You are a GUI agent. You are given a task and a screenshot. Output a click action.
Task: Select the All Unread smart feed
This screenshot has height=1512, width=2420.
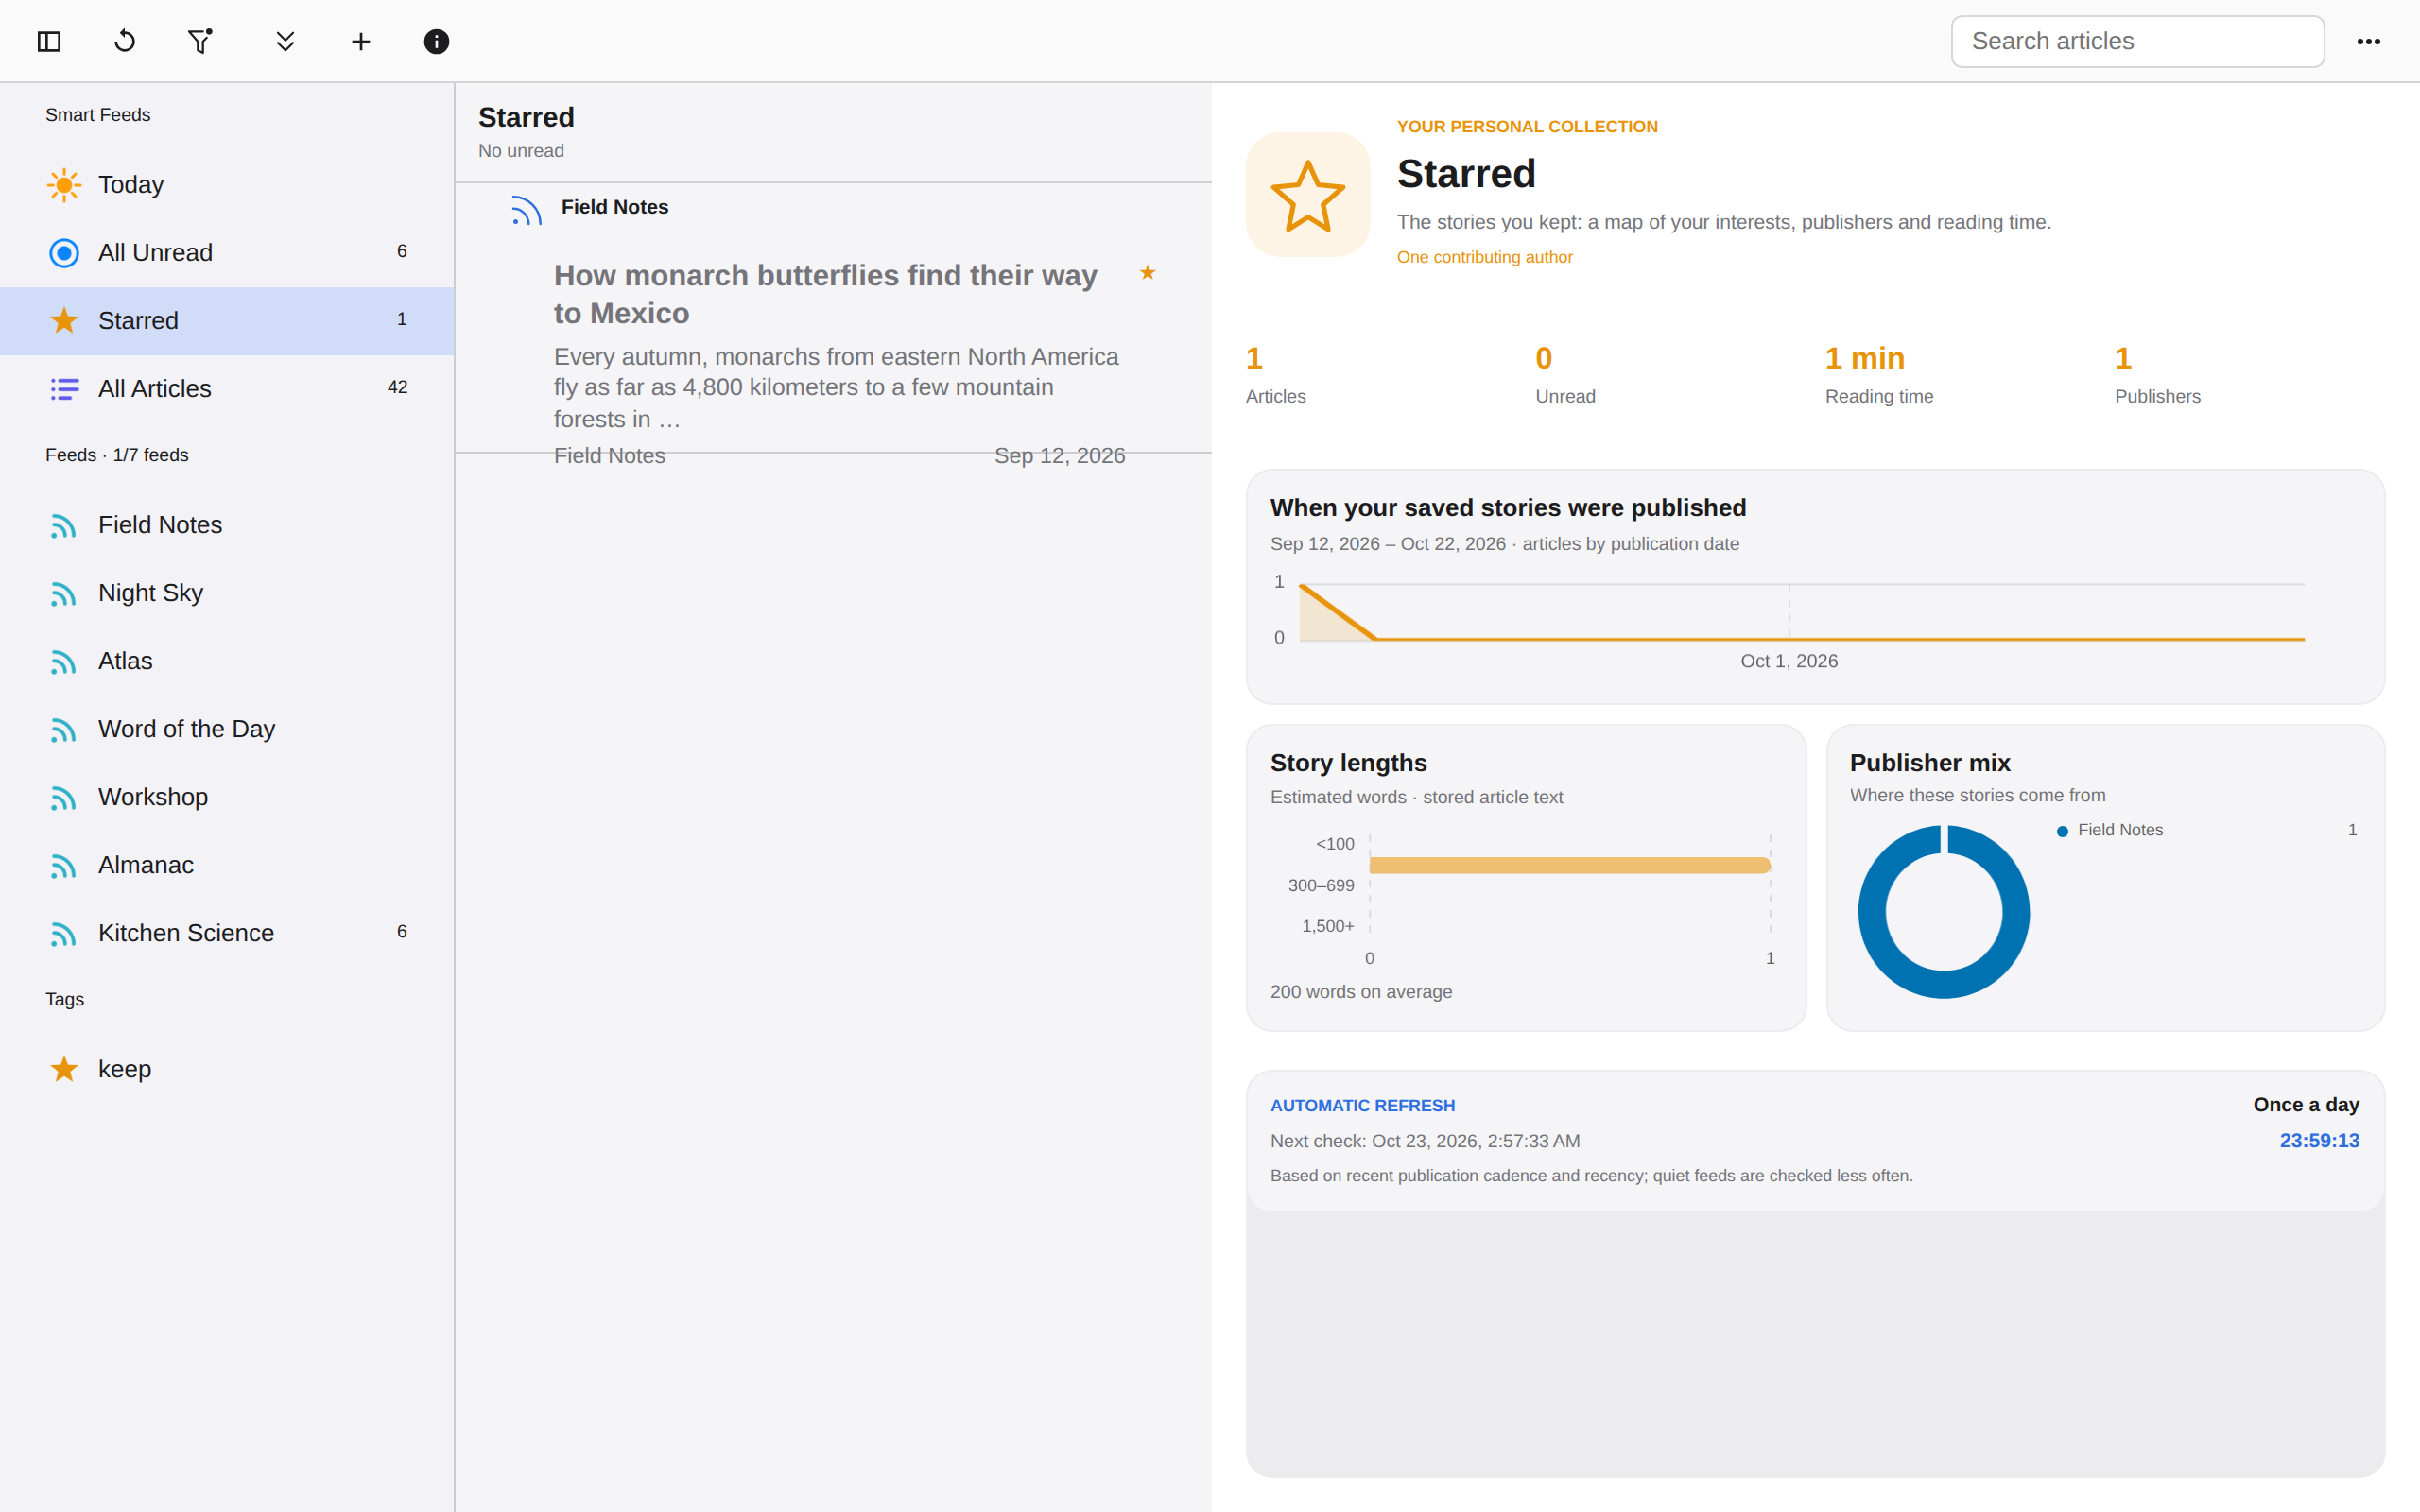pyautogui.click(x=227, y=253)
